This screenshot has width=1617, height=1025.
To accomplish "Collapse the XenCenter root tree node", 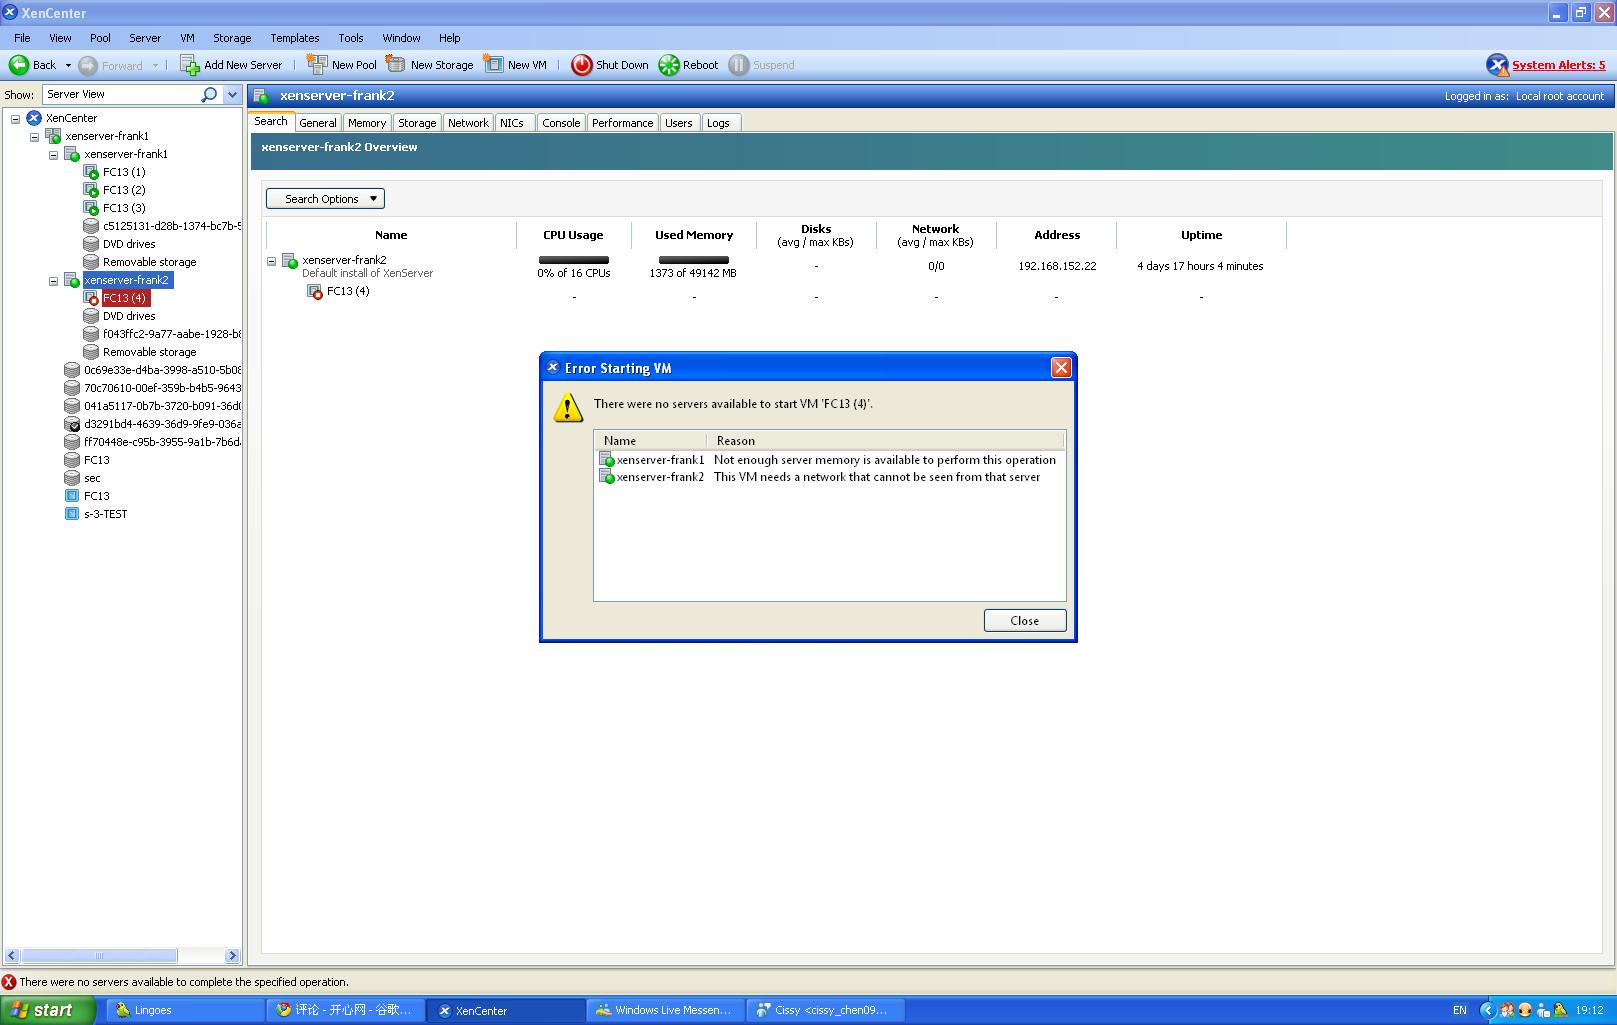I will point(16,119).
